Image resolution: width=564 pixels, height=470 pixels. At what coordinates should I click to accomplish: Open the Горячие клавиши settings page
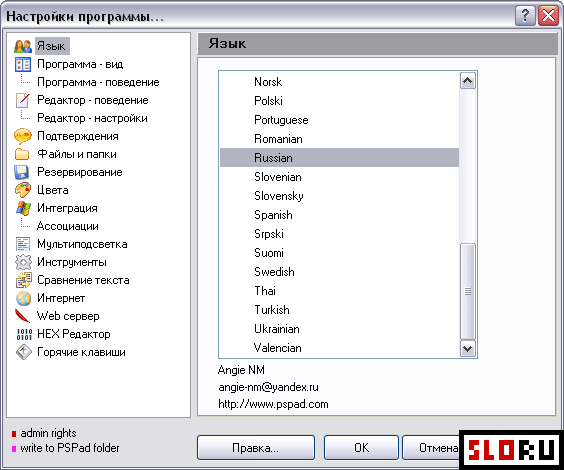[x=81, y=352]
